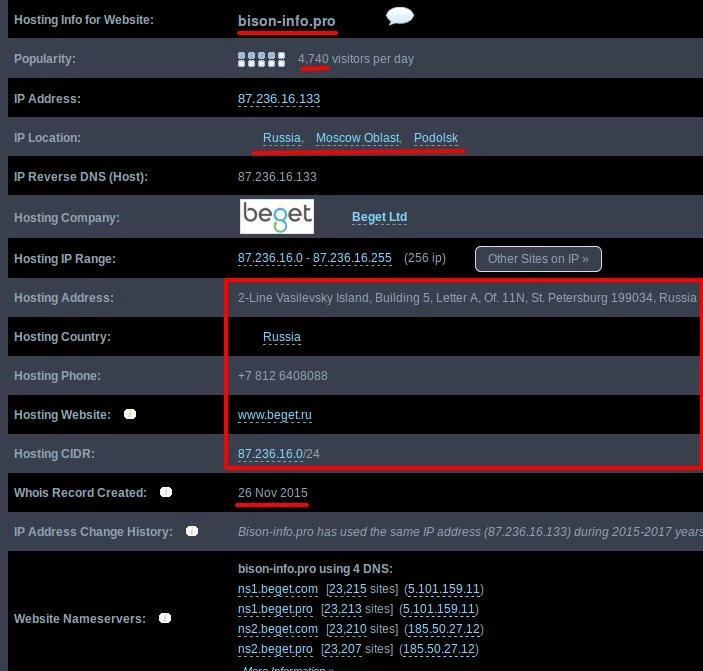
Task: Click the Beget logo image
Action: coord(277,216)
